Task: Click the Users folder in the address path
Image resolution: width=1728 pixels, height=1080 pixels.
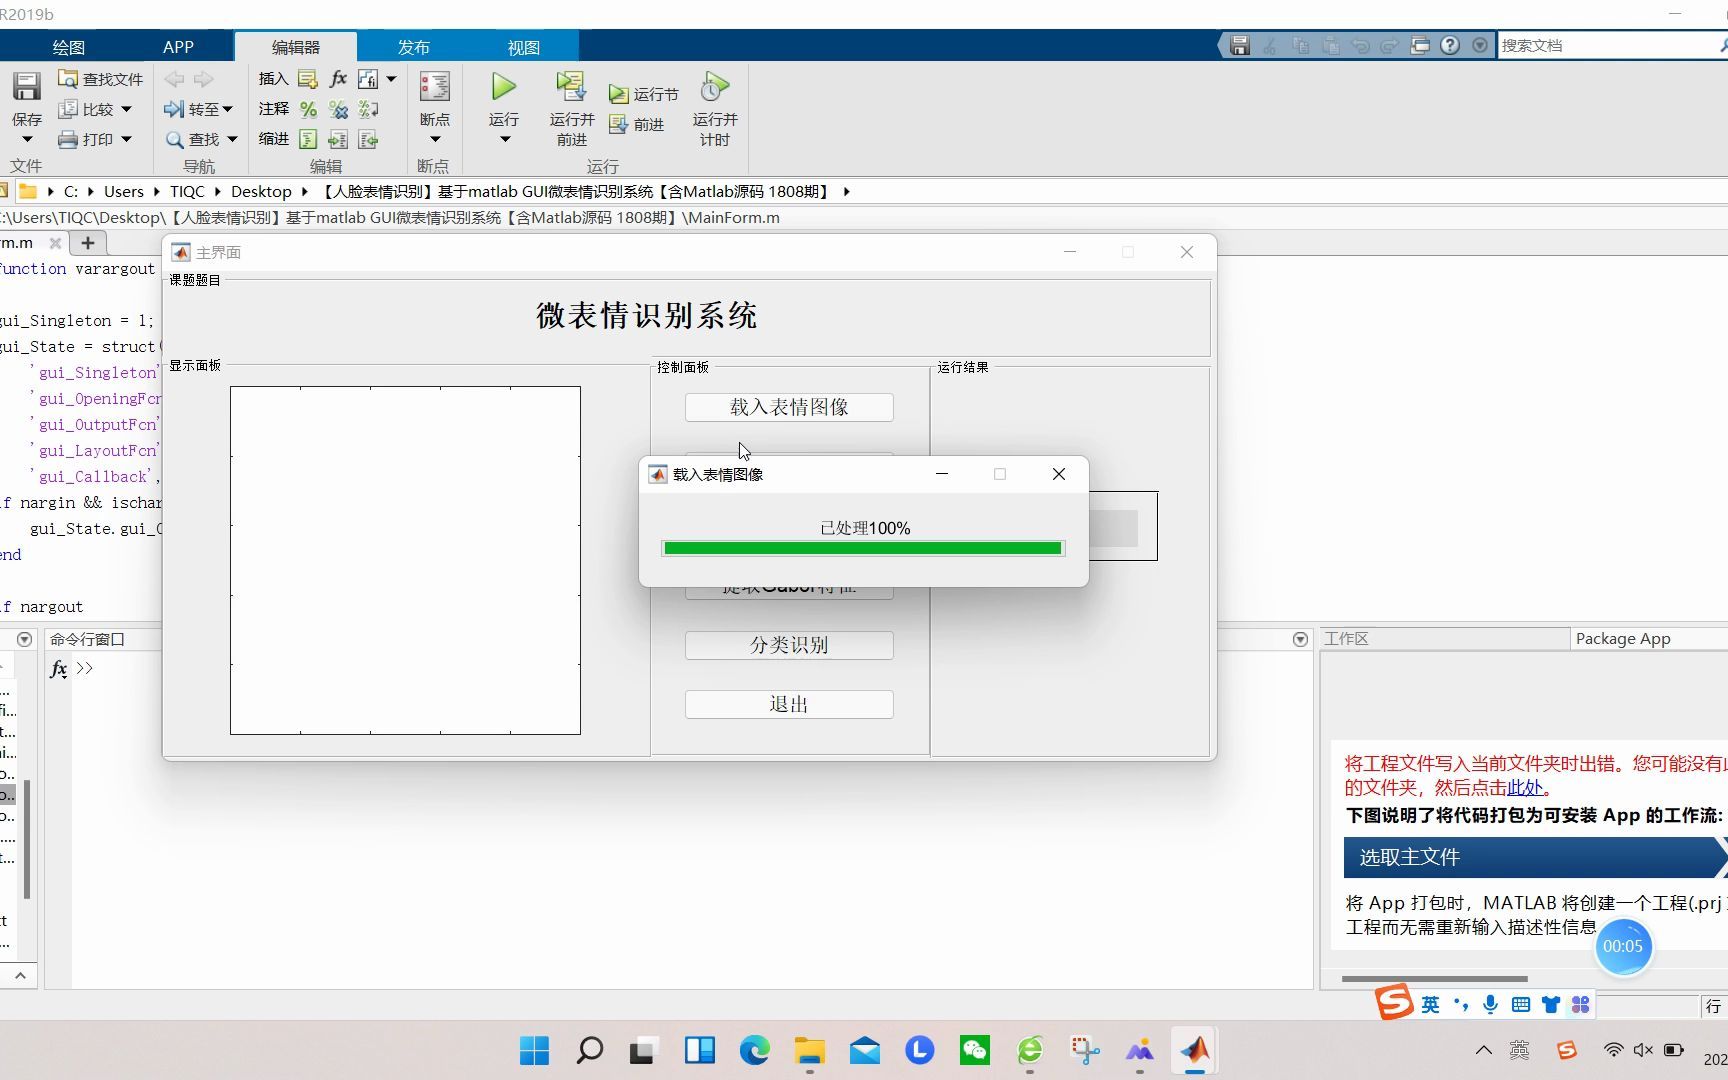Action: 124,191
